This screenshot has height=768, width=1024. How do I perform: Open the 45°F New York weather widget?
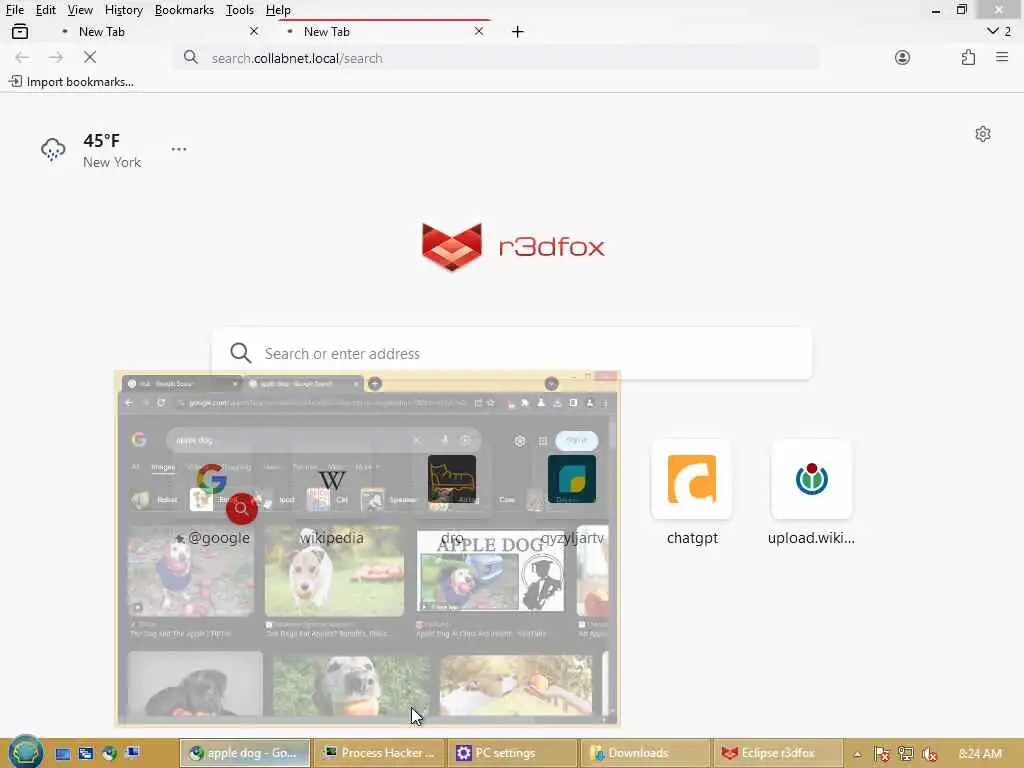(91, 150)
